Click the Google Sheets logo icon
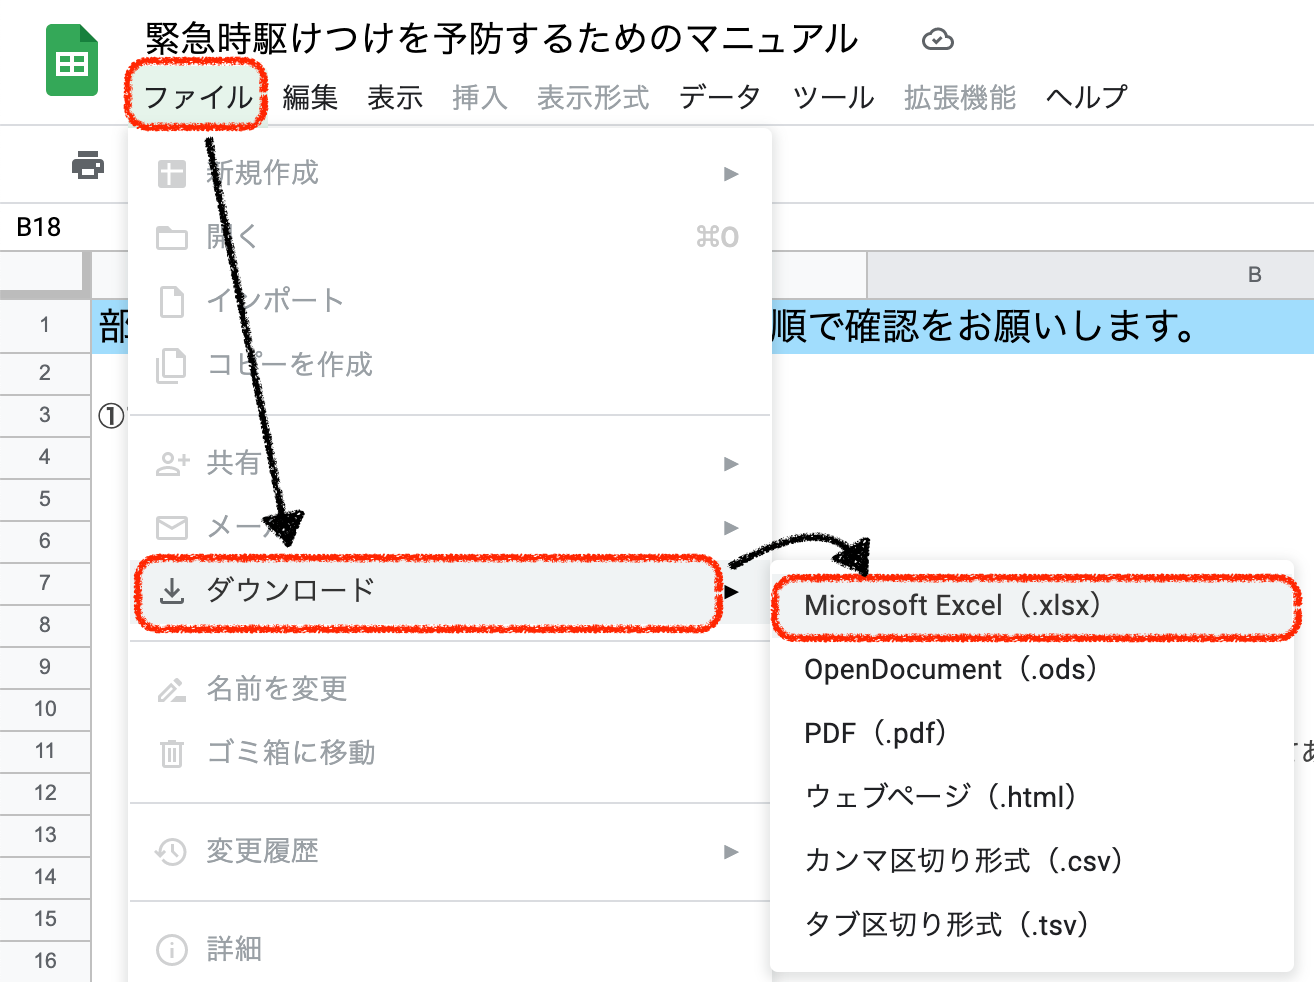Image resolution: width=1314 pixels, height=982 pixels. (x=72, y=62)
